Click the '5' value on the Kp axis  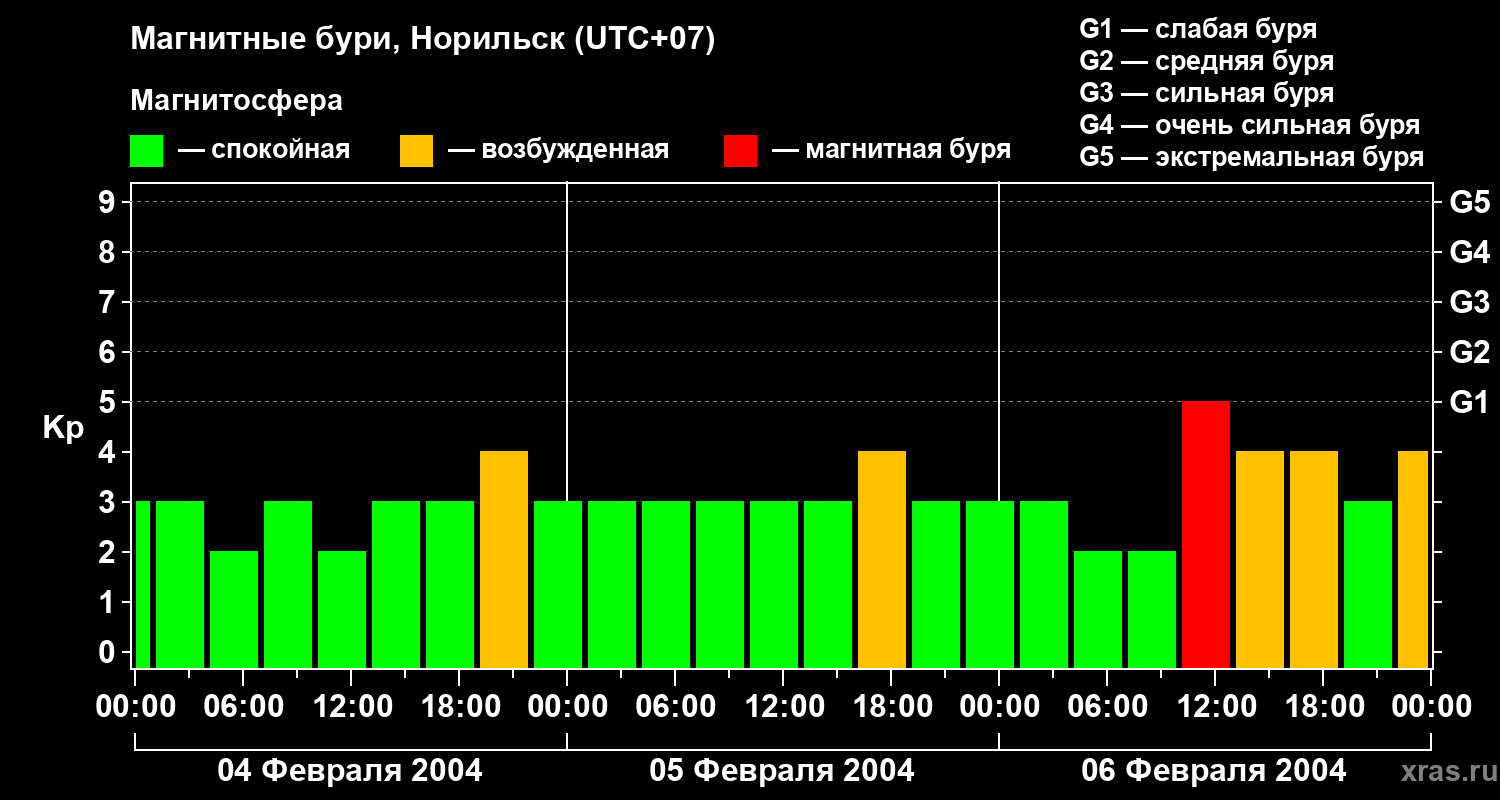coord(109,402)
